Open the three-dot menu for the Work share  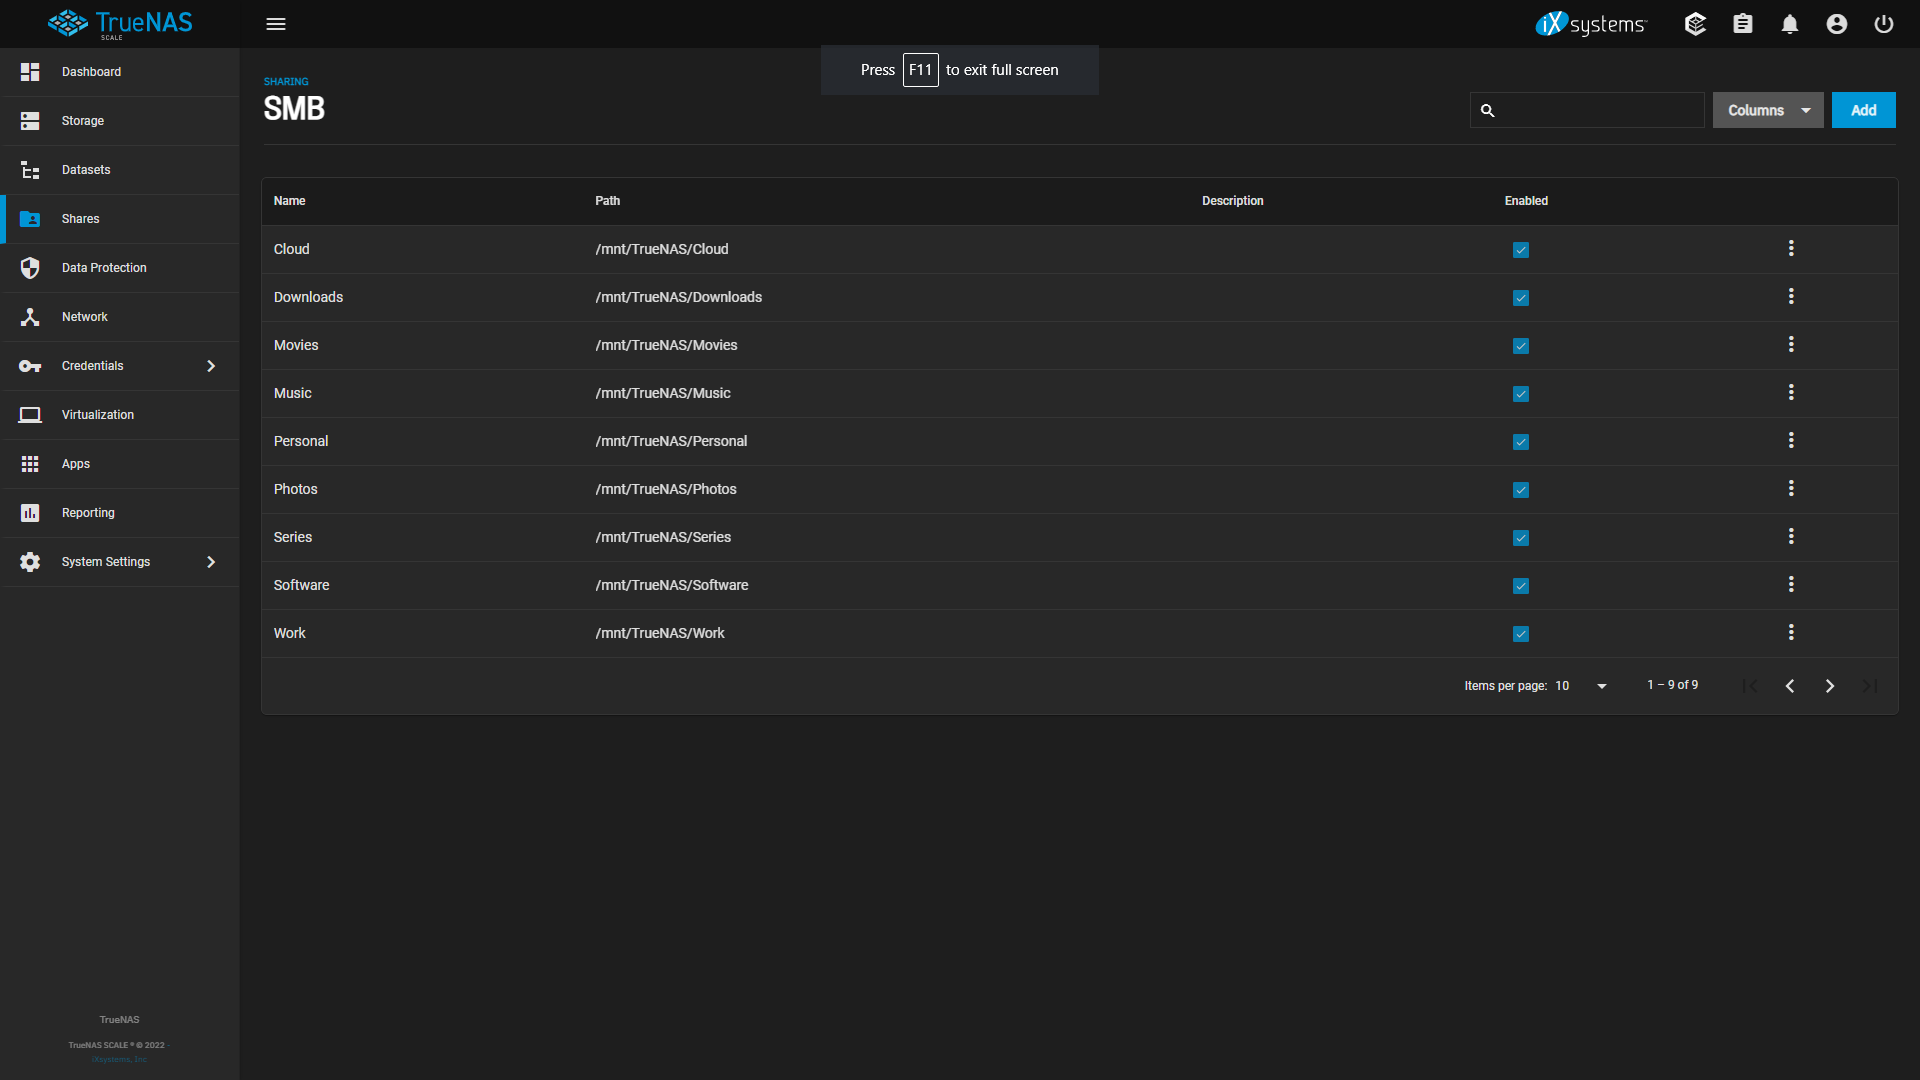(x=1791, y=632)
